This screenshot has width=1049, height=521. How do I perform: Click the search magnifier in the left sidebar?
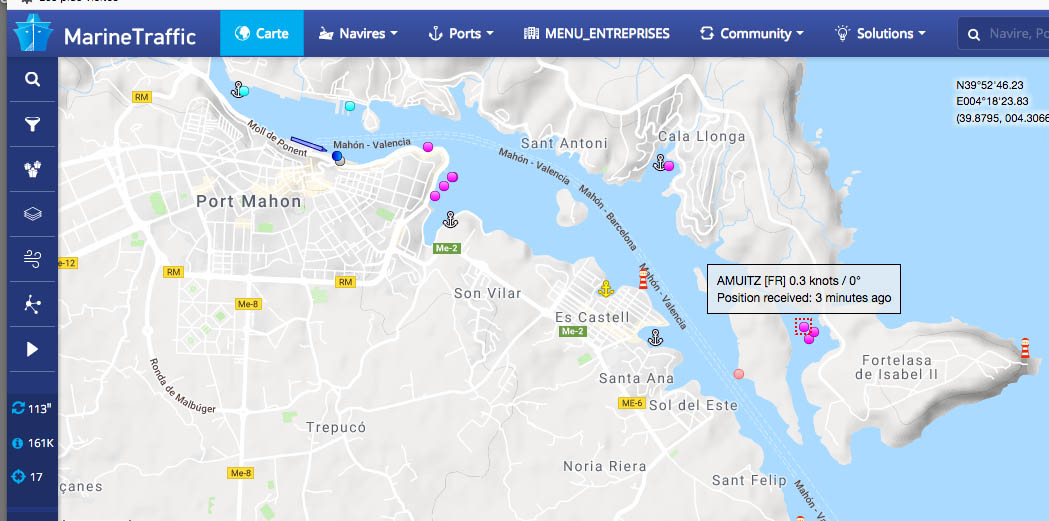point(32,80)
